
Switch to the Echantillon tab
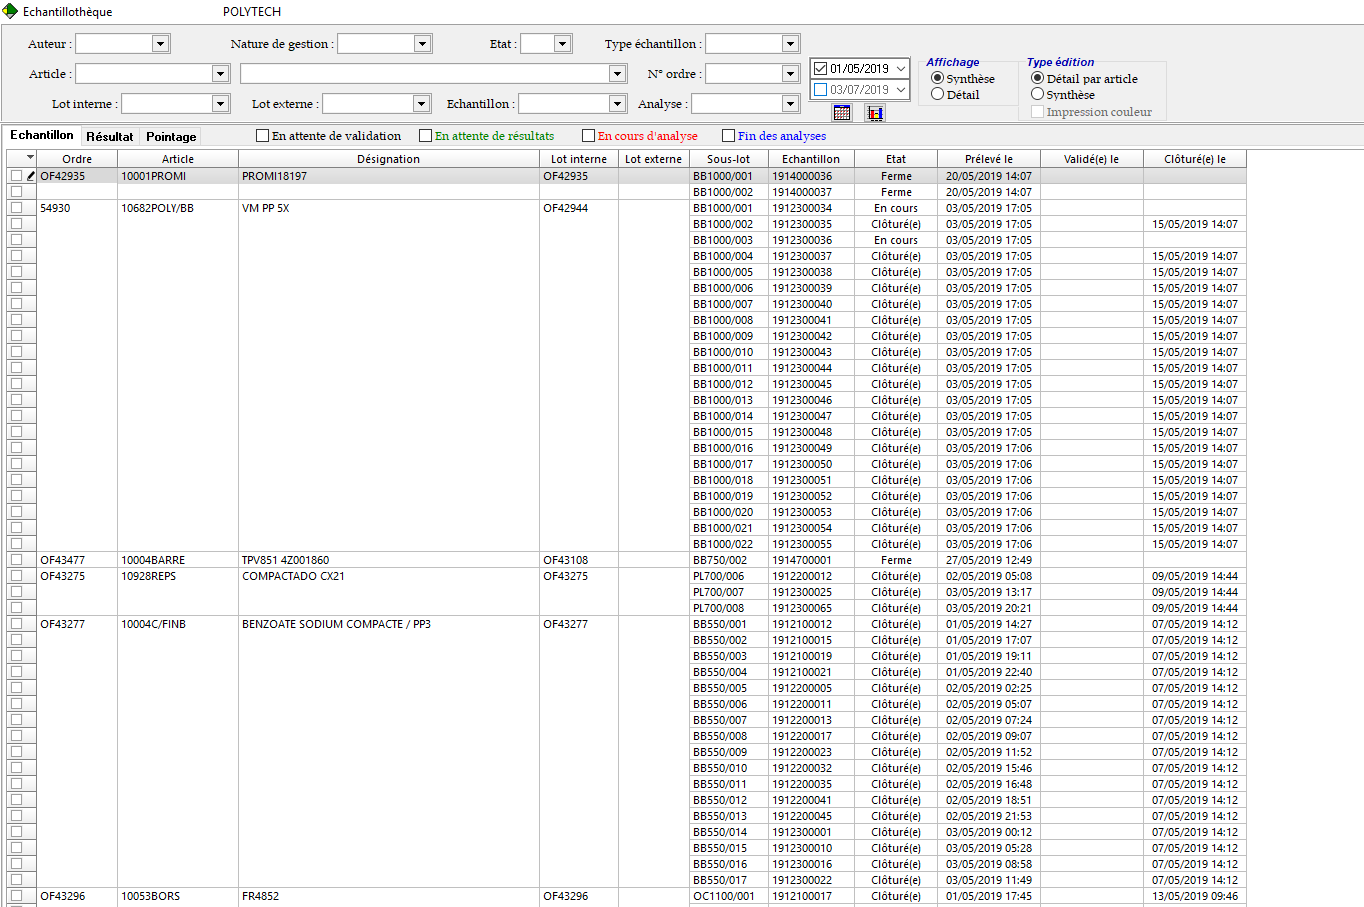point(42,135)
